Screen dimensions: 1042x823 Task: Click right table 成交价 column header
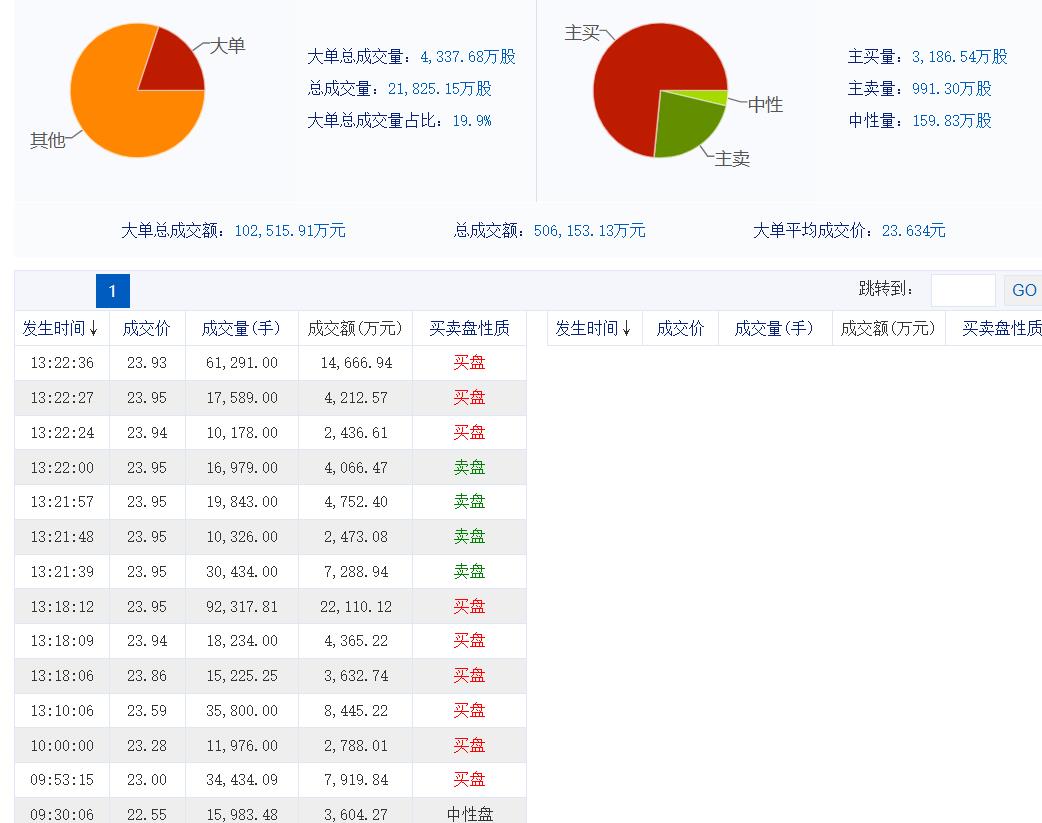pyautogui.click(x=680, y=328)
